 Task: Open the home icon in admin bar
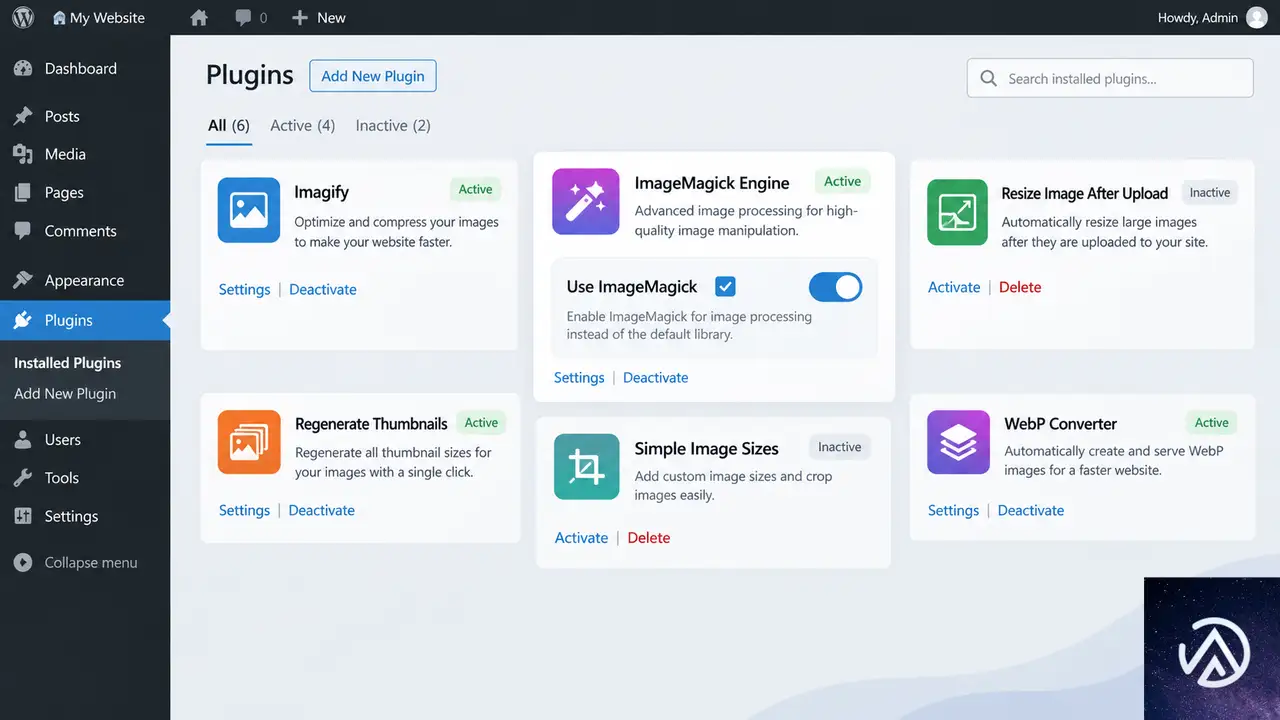pyautogui.click(x=199, y=18)
